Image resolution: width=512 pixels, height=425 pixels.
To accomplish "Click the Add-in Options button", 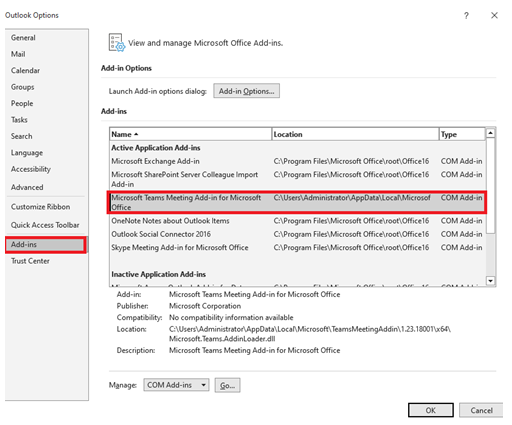I will (246, 91).
